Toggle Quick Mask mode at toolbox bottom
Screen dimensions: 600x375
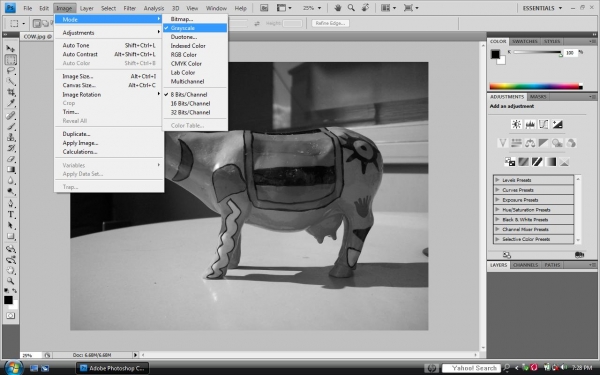click(10, 316)
